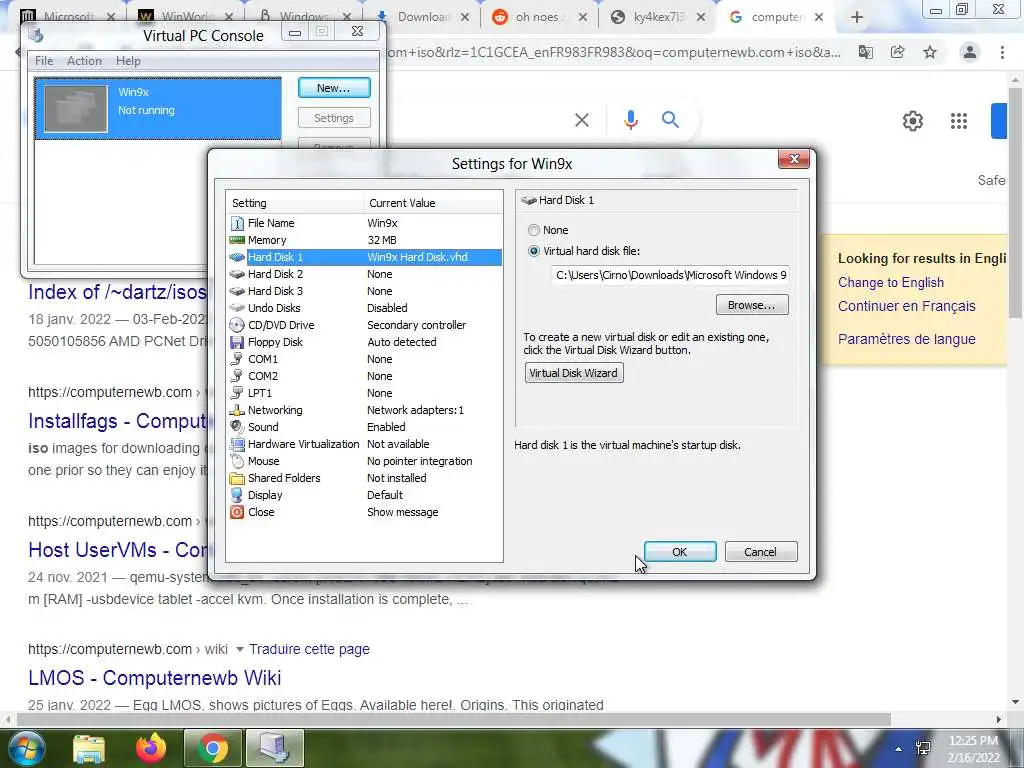Select the Undo Disks setting icon
This screenshot has height=768, width=1024.
pyautogui.click(x=237, y=308)
